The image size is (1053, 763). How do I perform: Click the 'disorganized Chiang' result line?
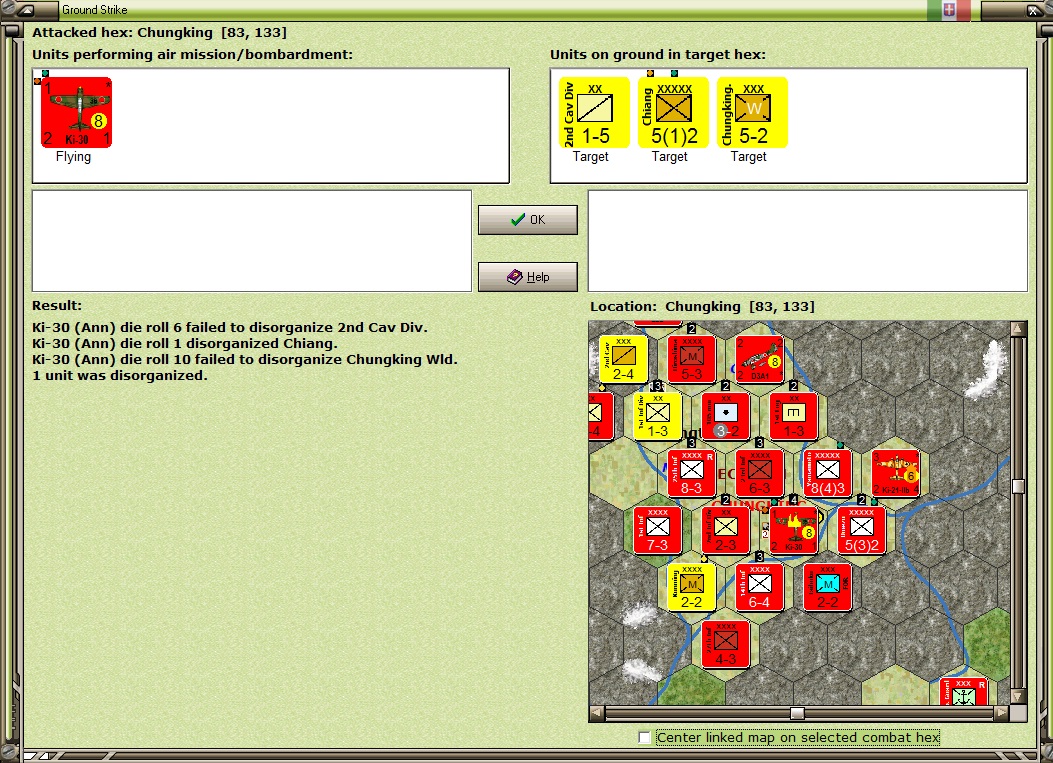185,343
